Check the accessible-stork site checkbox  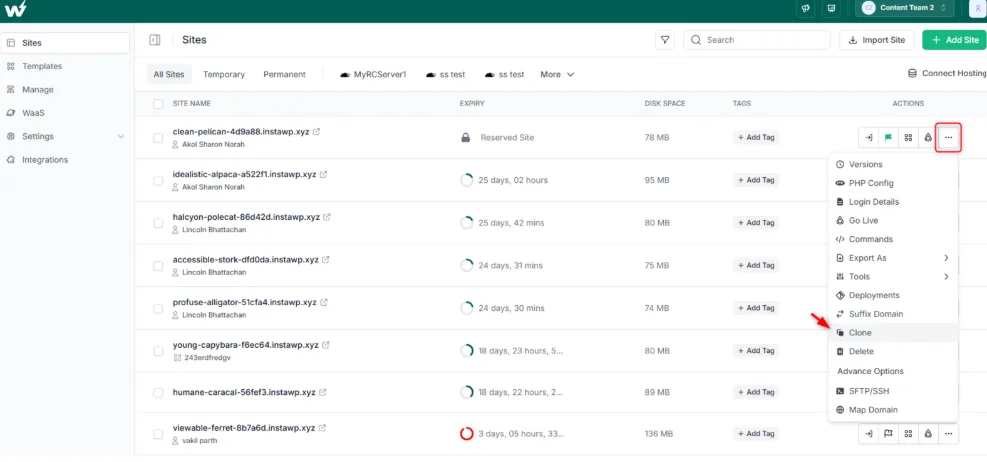tap(158, 266)
